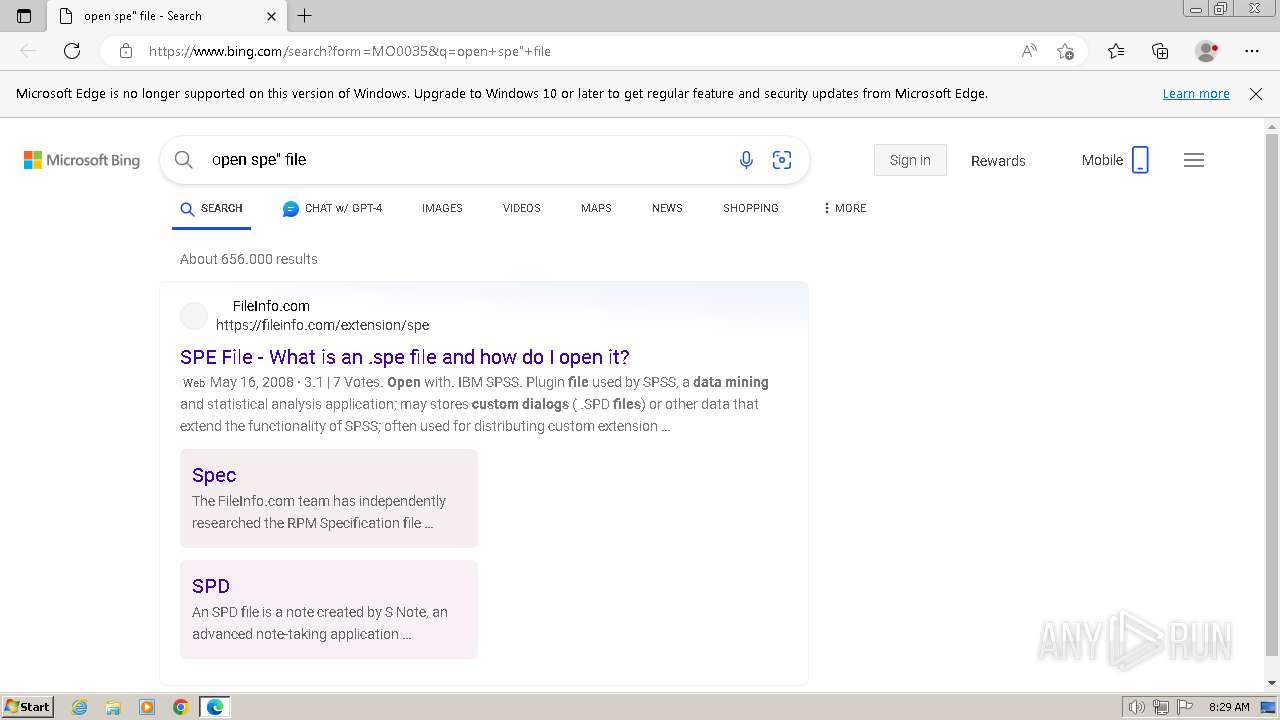The height and width of the screenshot is (720, 1280).
Task: Open the fileinfo.com/extension/spe URL
Action: coord(322,325)
